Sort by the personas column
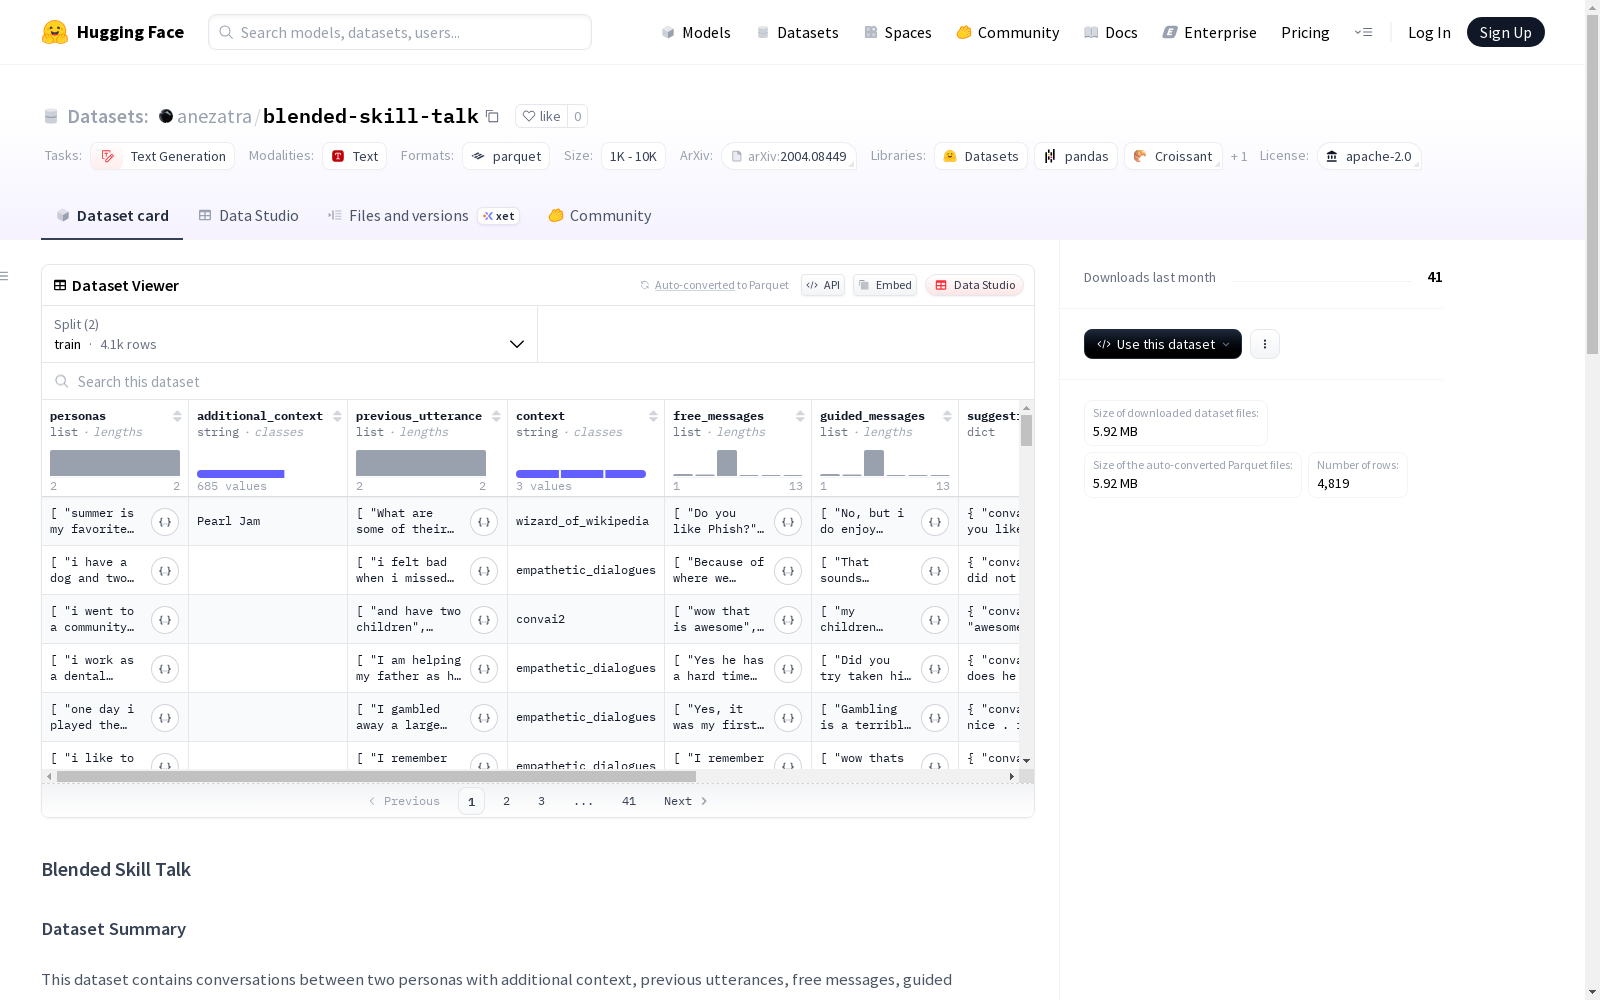The width and height of the screenshot is (1600, 1000). pos(177,416)
